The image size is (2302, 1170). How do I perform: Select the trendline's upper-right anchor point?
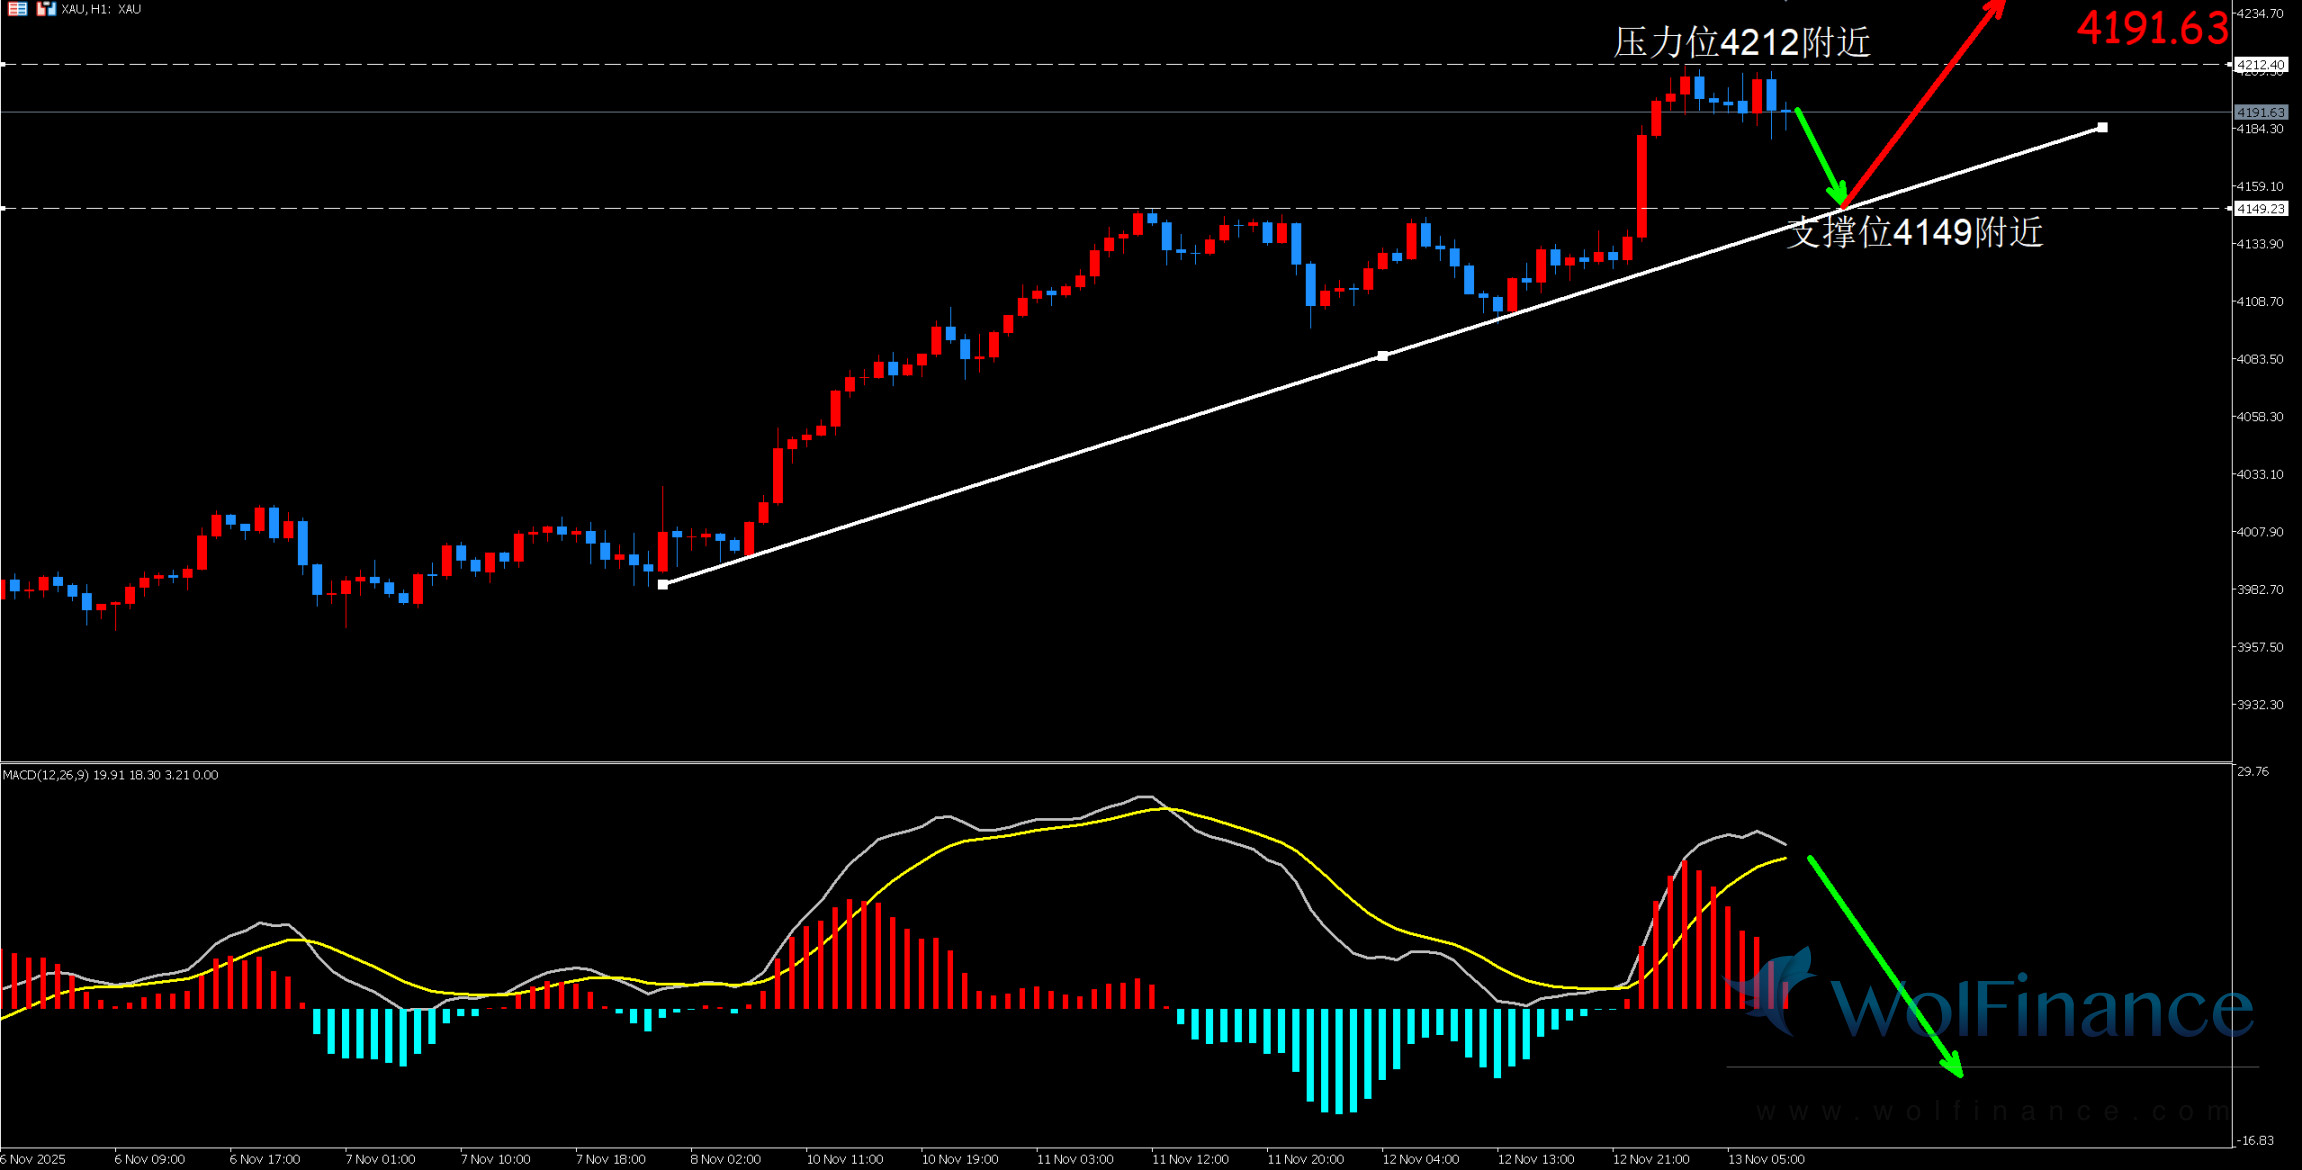coord(2102,128)
